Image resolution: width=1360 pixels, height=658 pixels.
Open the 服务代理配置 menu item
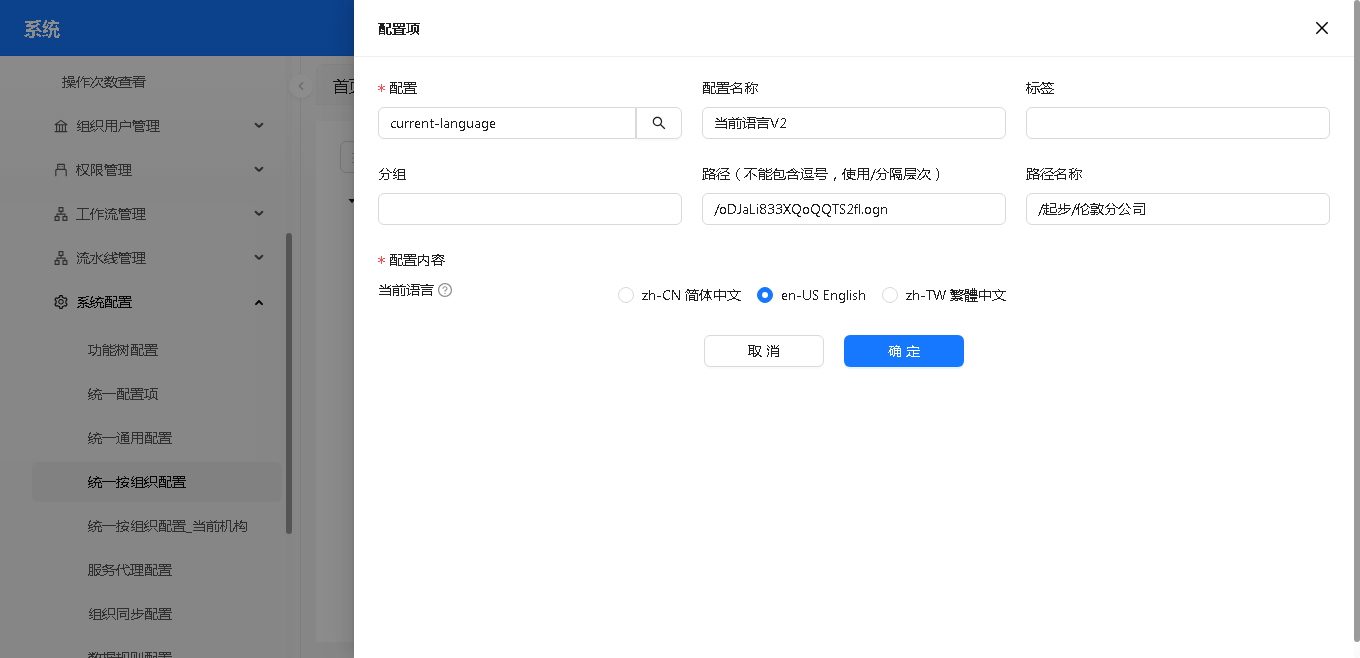coord(130,570)
